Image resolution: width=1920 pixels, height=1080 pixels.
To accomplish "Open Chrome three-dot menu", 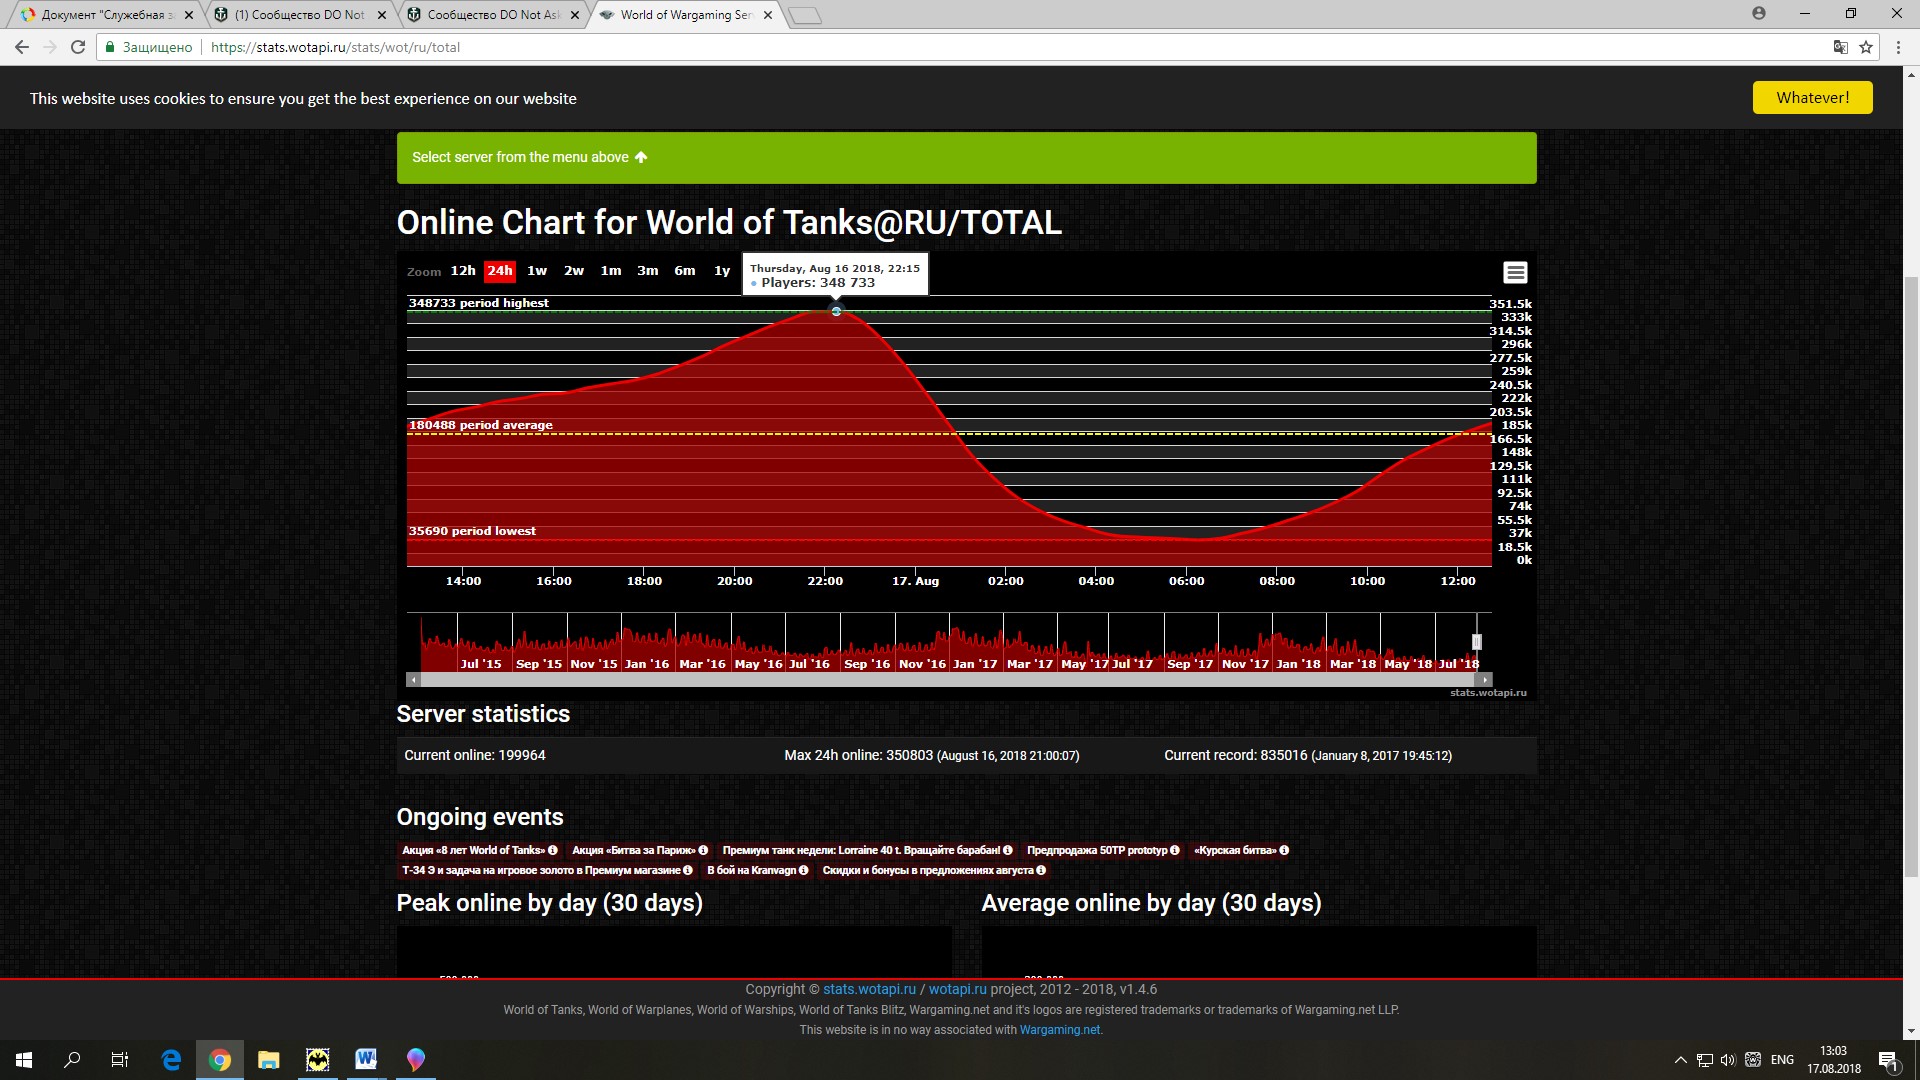I will (1898, 47).
